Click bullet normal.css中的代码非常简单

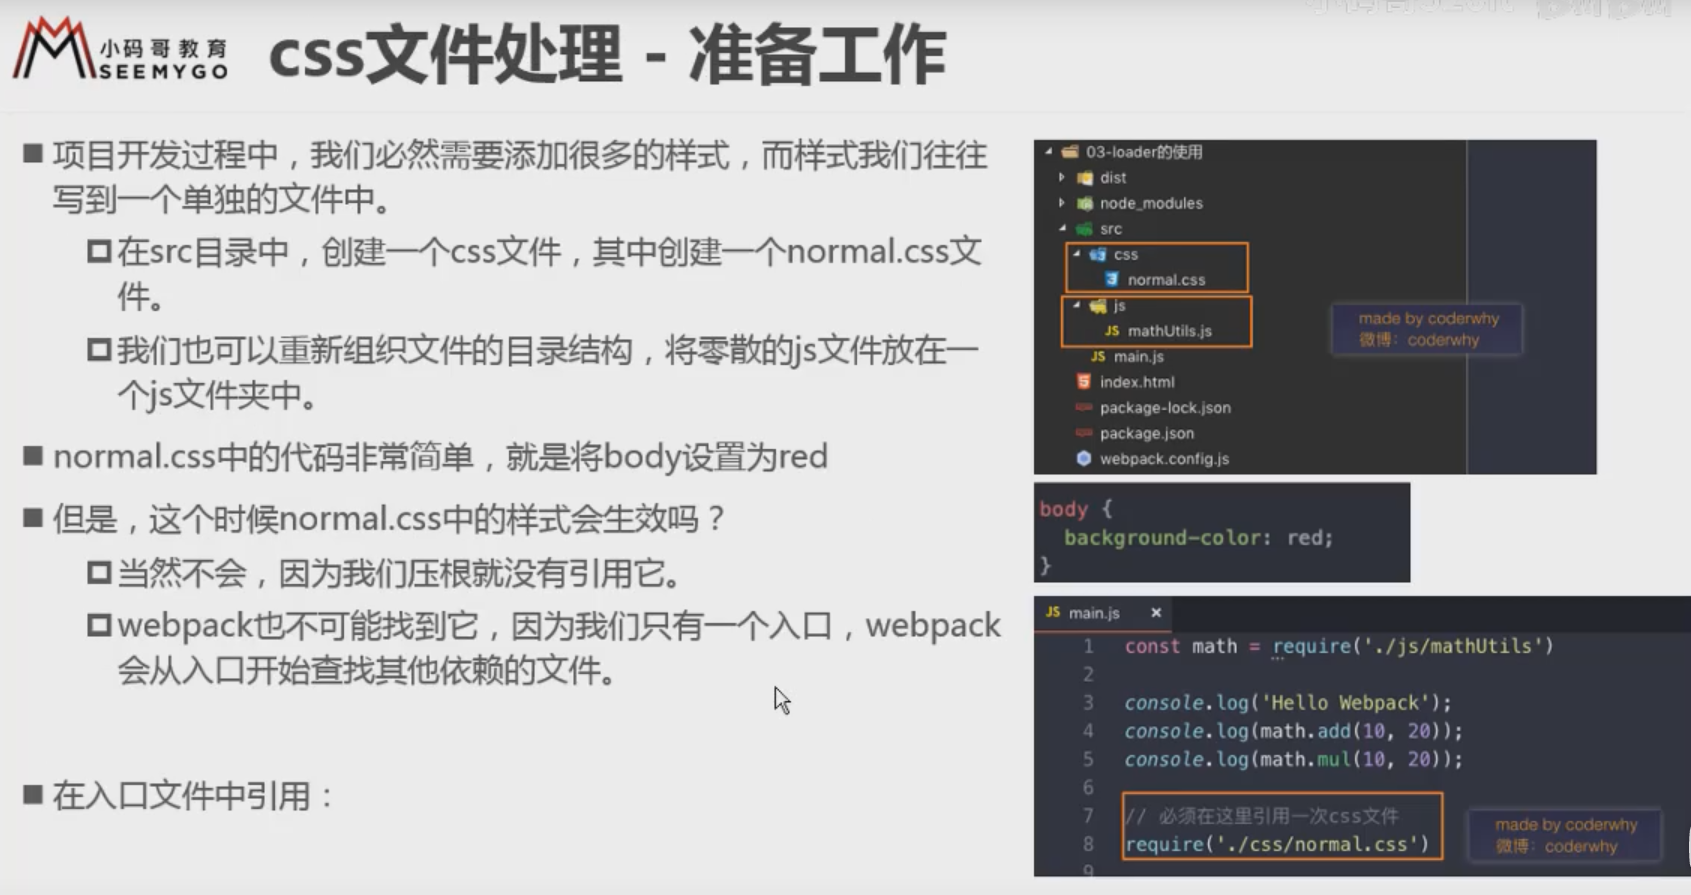click(x=440, y=457)
